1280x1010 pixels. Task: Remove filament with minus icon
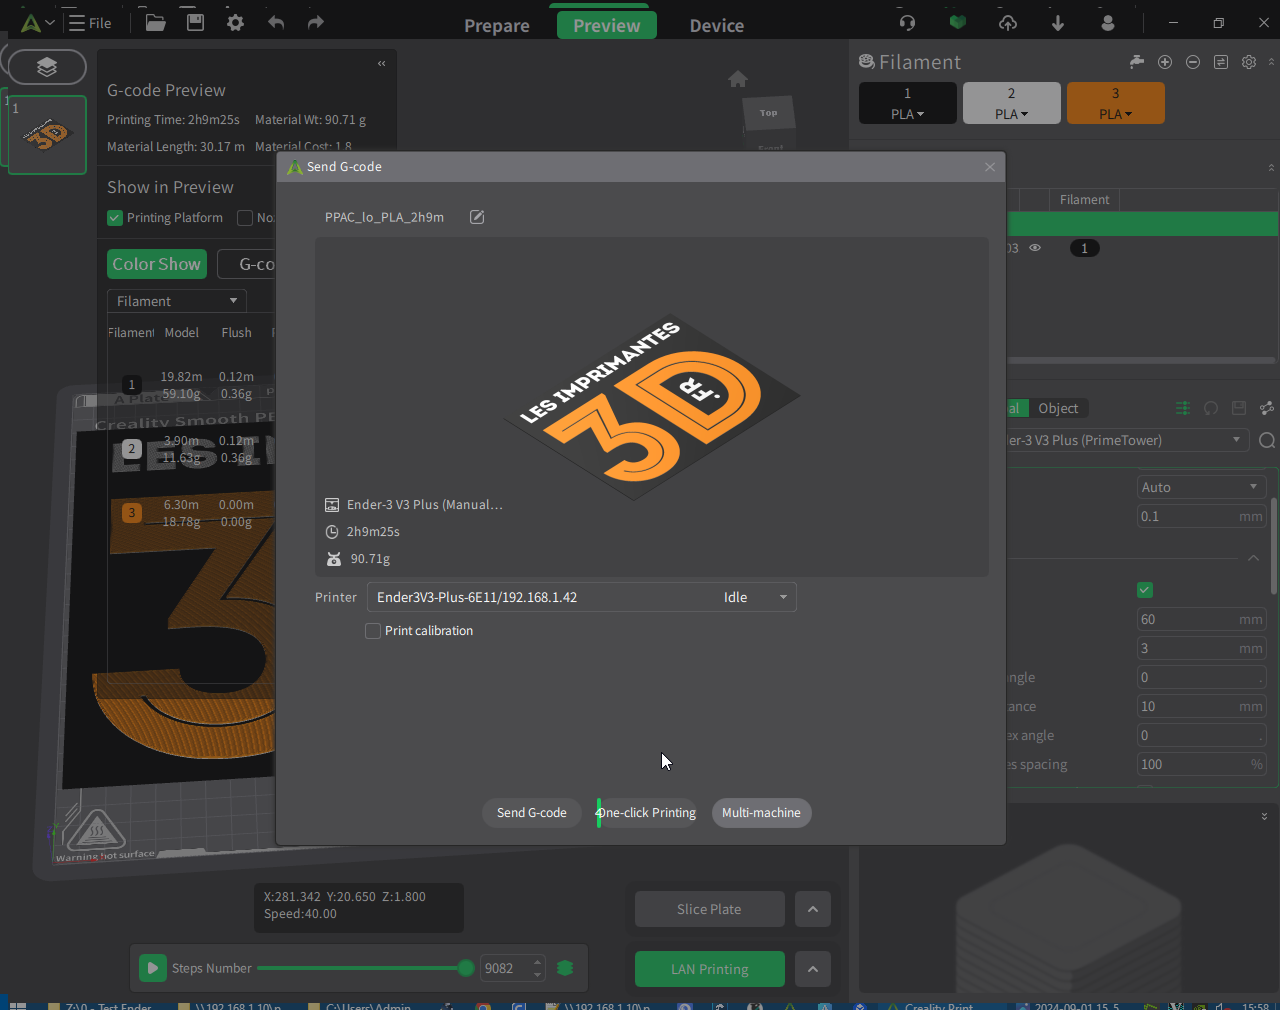tap(1193, 62)
